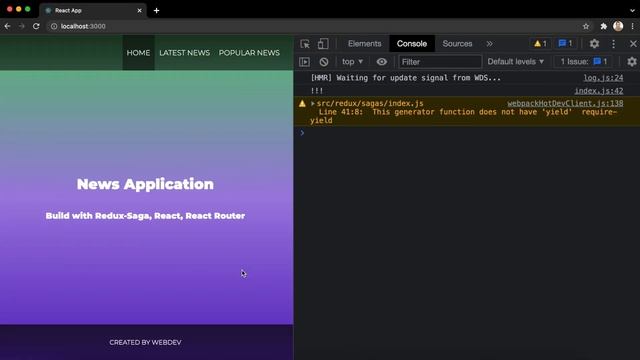Click the "[HMR] Waiting for update signal" message
640x360 pixels.
point(406,78)
